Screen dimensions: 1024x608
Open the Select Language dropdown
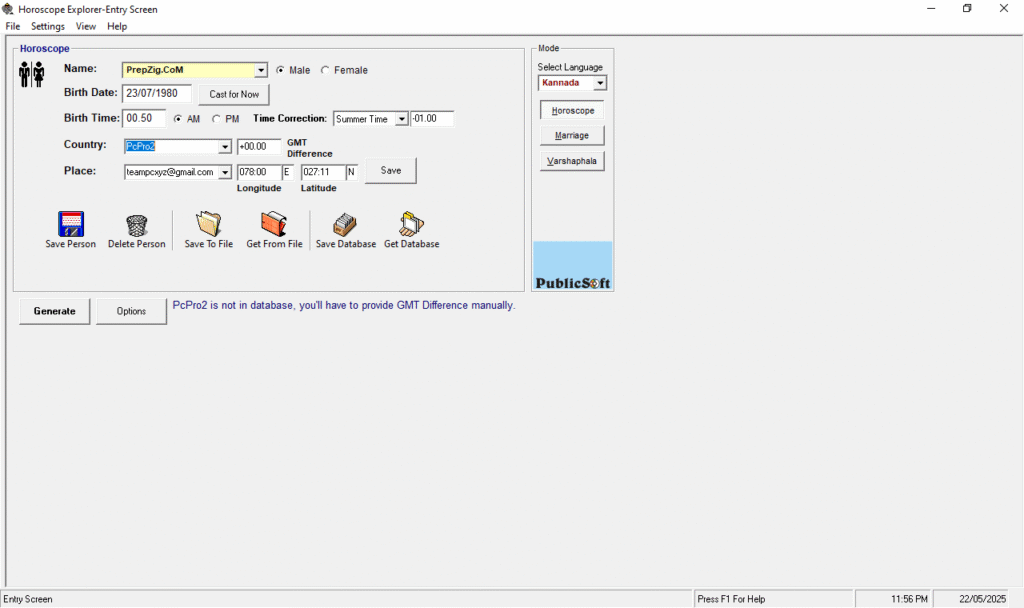pyautogui.click(x=600, y=83)
